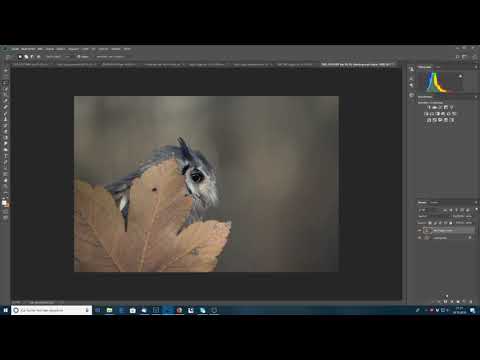Choose New Selection mode in options bar

point(20,57)
